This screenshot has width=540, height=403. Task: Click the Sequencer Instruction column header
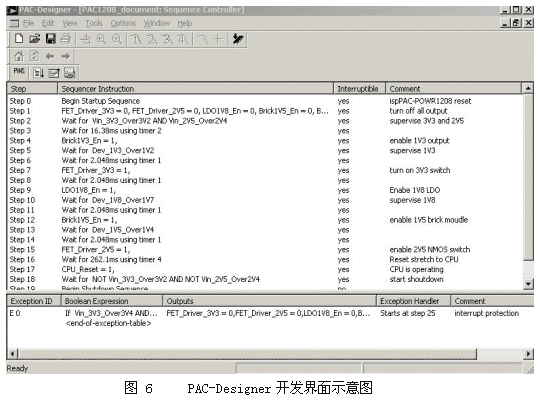pos(195,89)
